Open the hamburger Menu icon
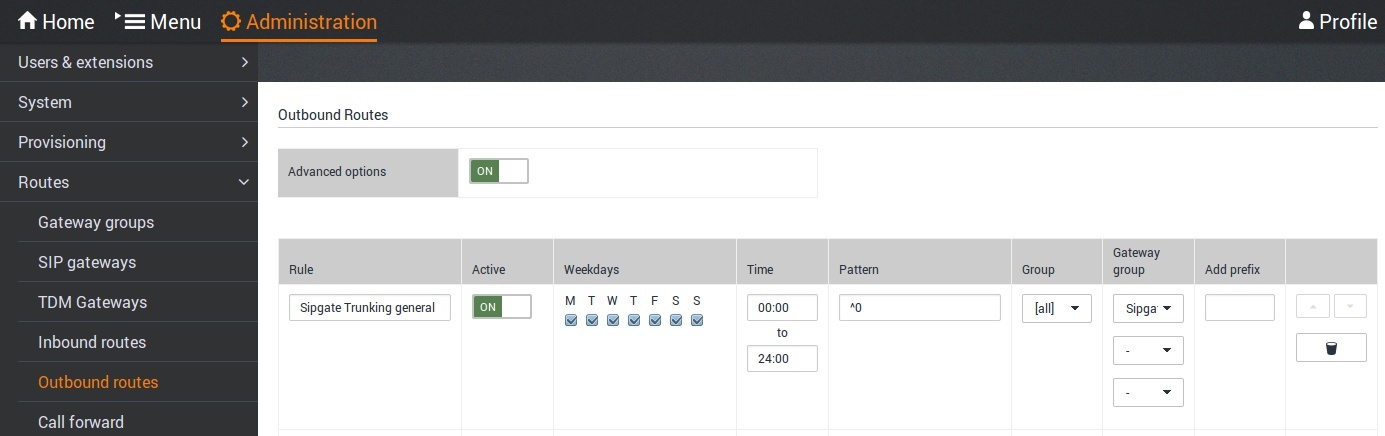Image resolution: width=1385 pixels, height=436 pixels. pos(134,21)
